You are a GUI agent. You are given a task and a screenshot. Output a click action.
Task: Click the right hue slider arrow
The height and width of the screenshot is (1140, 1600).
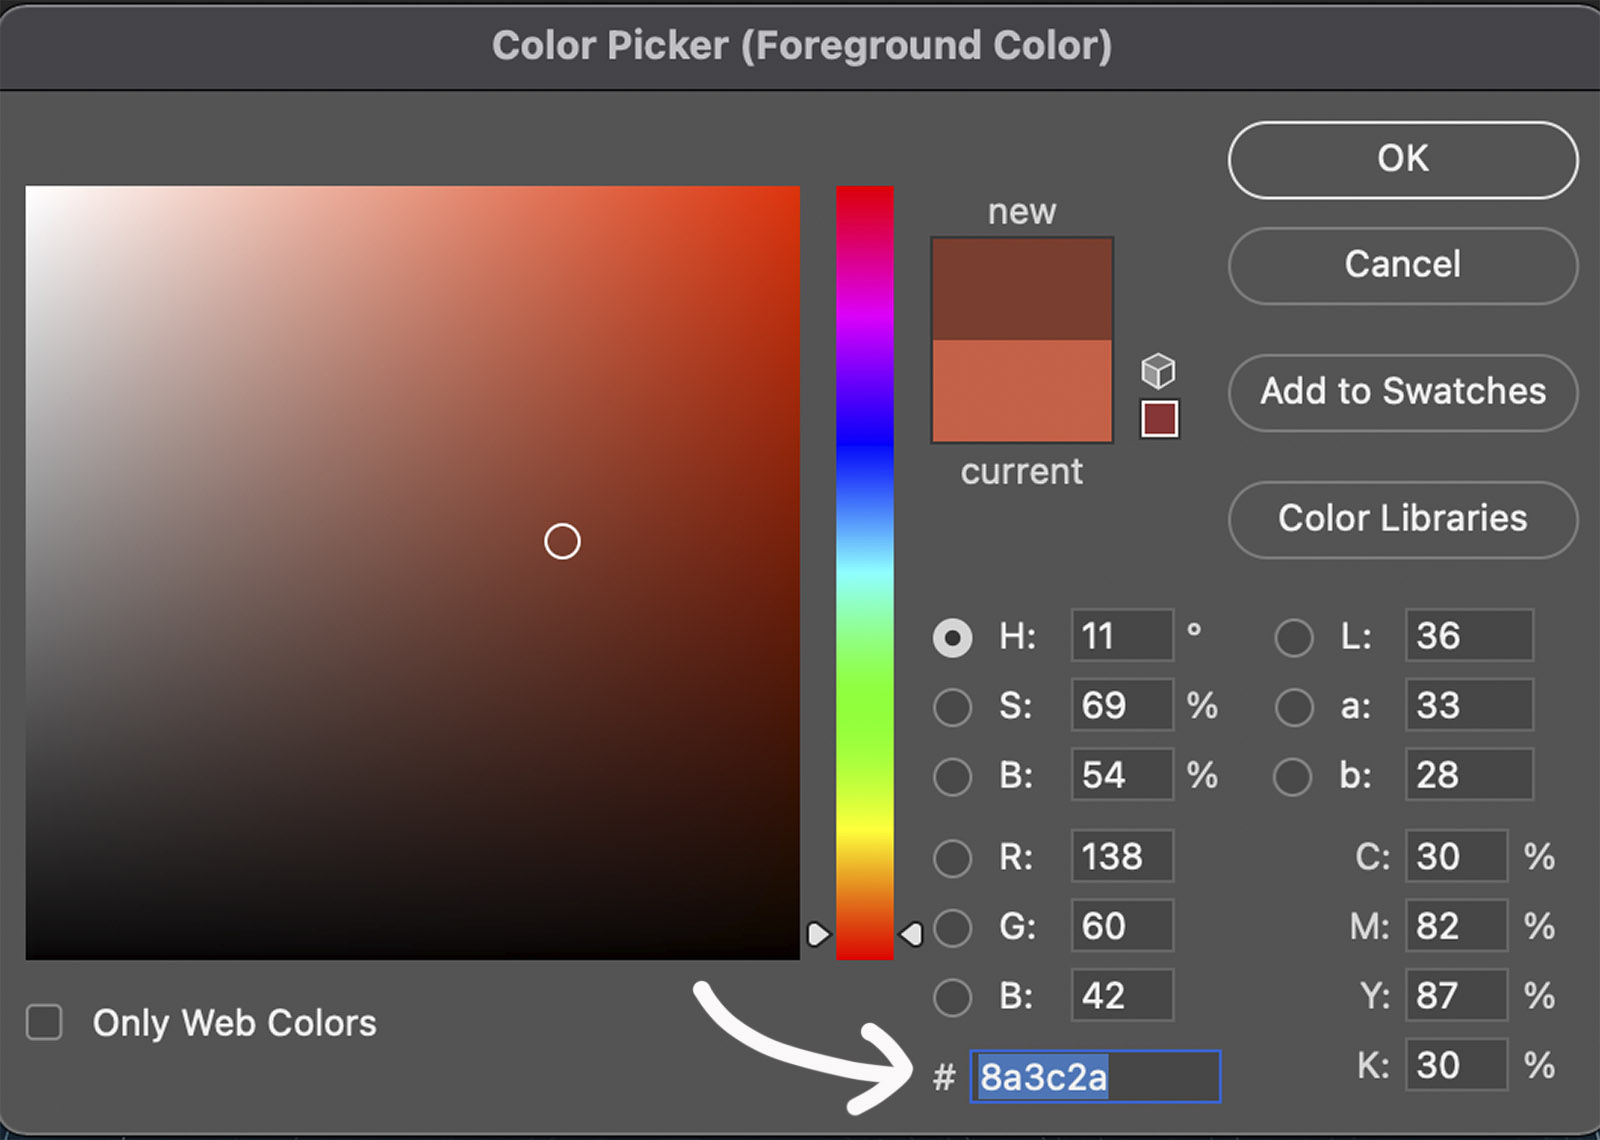(x=911, y=934)
